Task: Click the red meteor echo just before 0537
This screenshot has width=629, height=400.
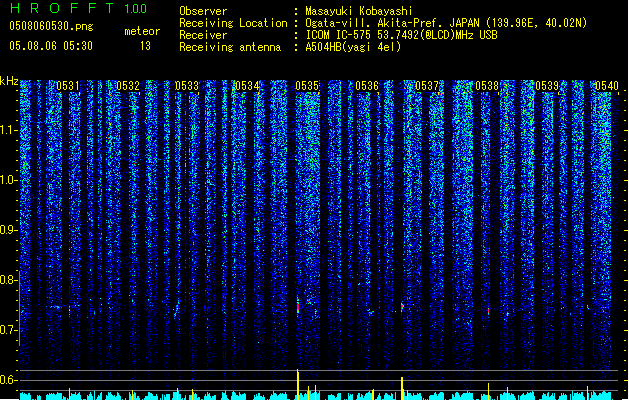Action: coord(402,307)
